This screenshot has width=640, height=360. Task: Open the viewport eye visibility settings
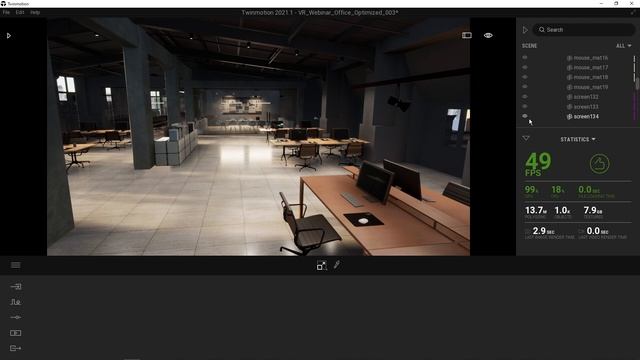(488, 36)
